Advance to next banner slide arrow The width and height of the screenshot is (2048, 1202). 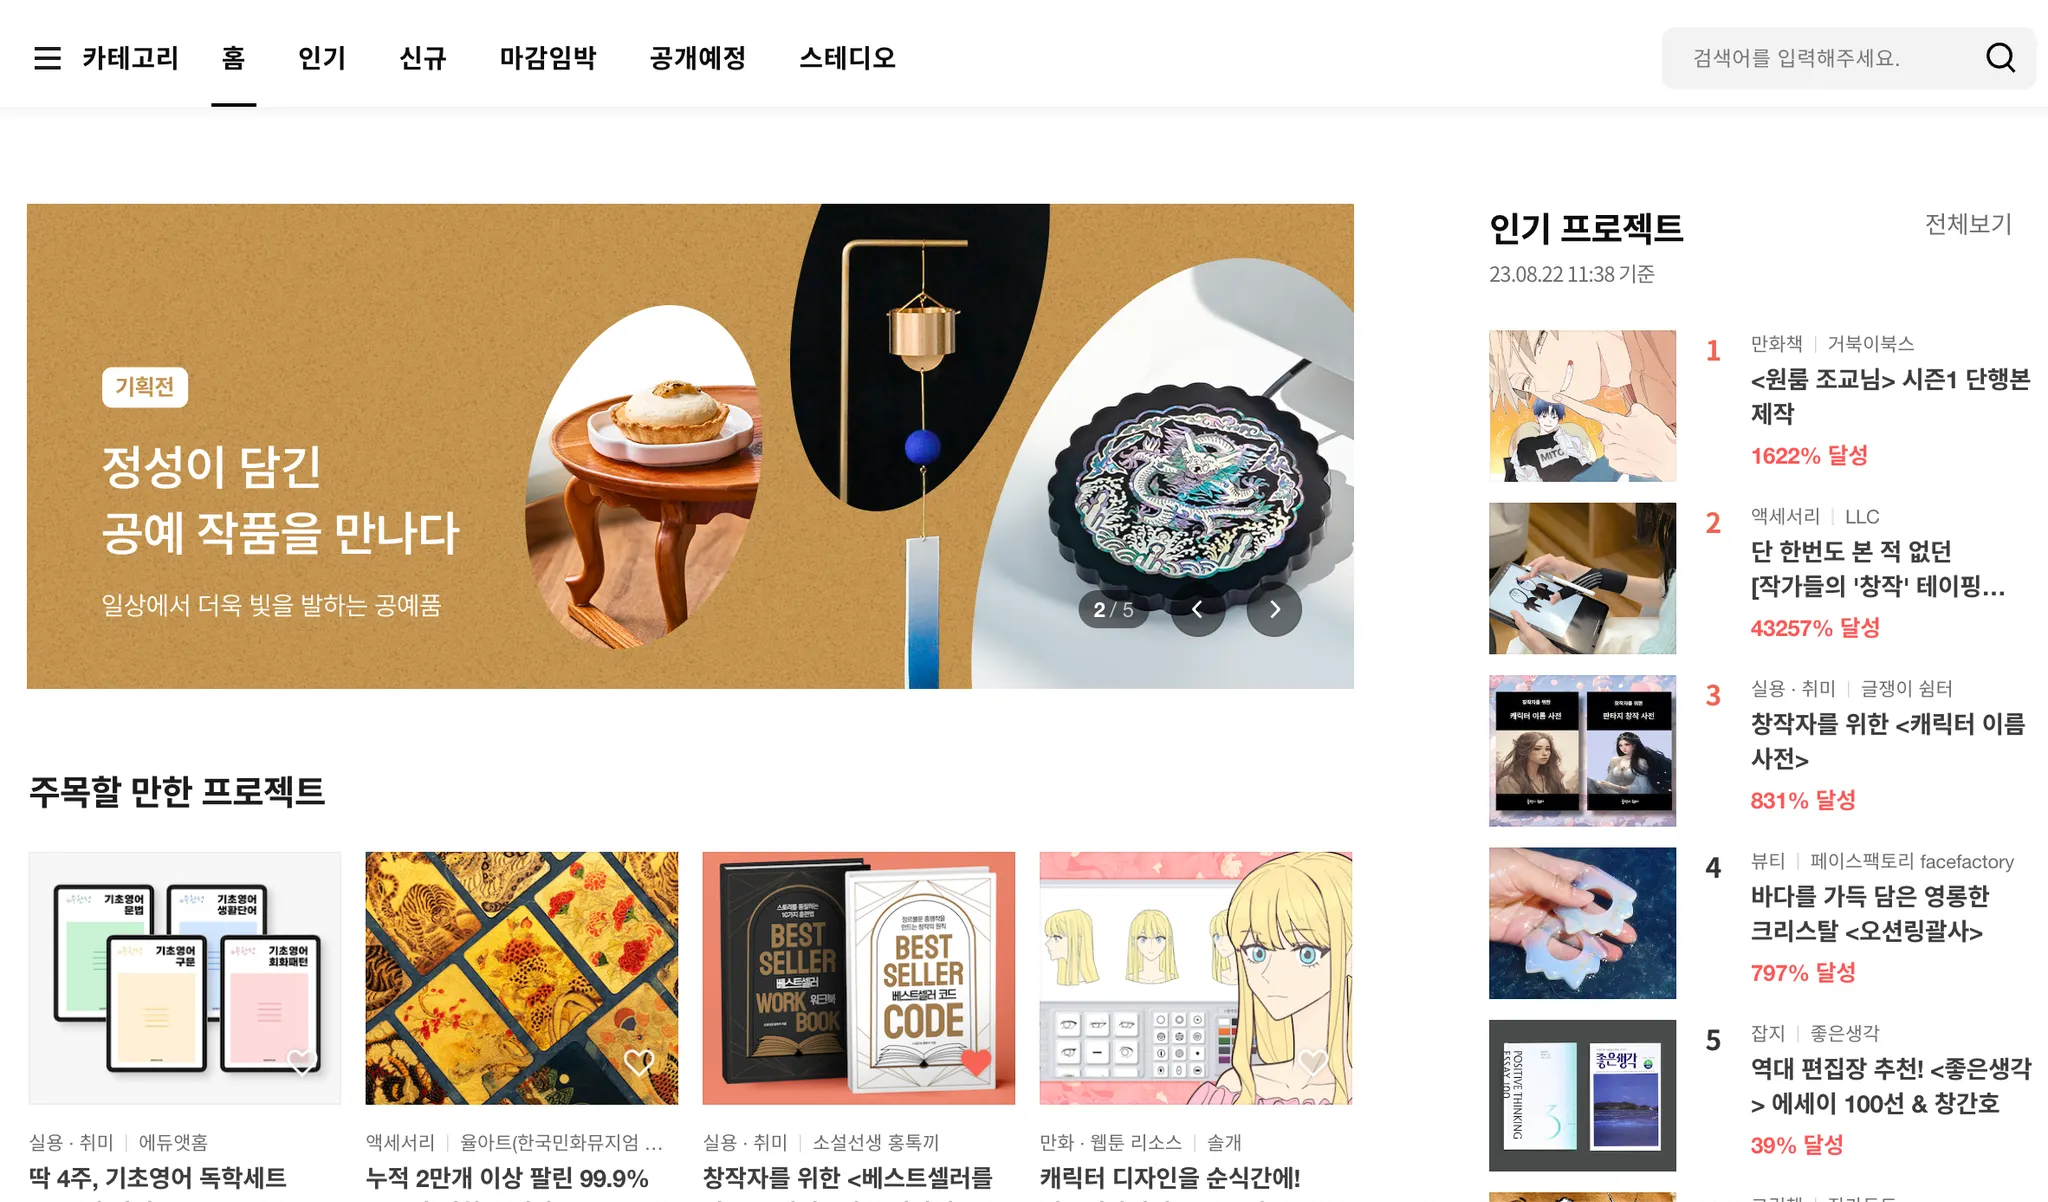click(1274, 609)
